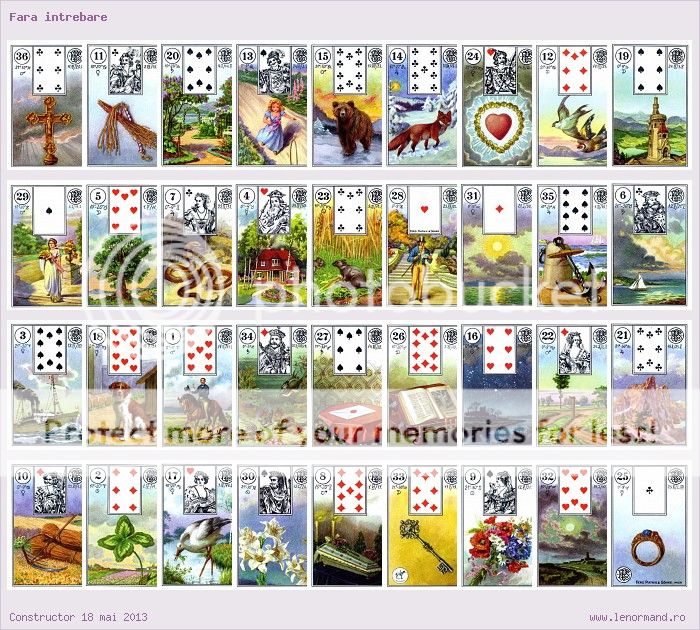Select card 36 showing the Cross

pos(47,105)
